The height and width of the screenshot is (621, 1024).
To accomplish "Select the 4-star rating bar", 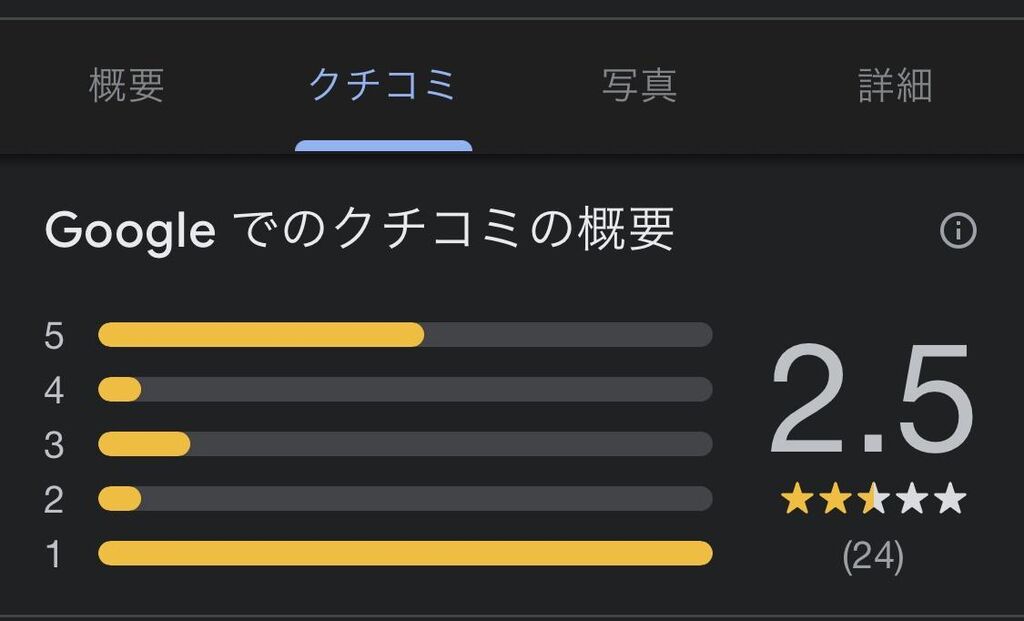I will 405,389.
